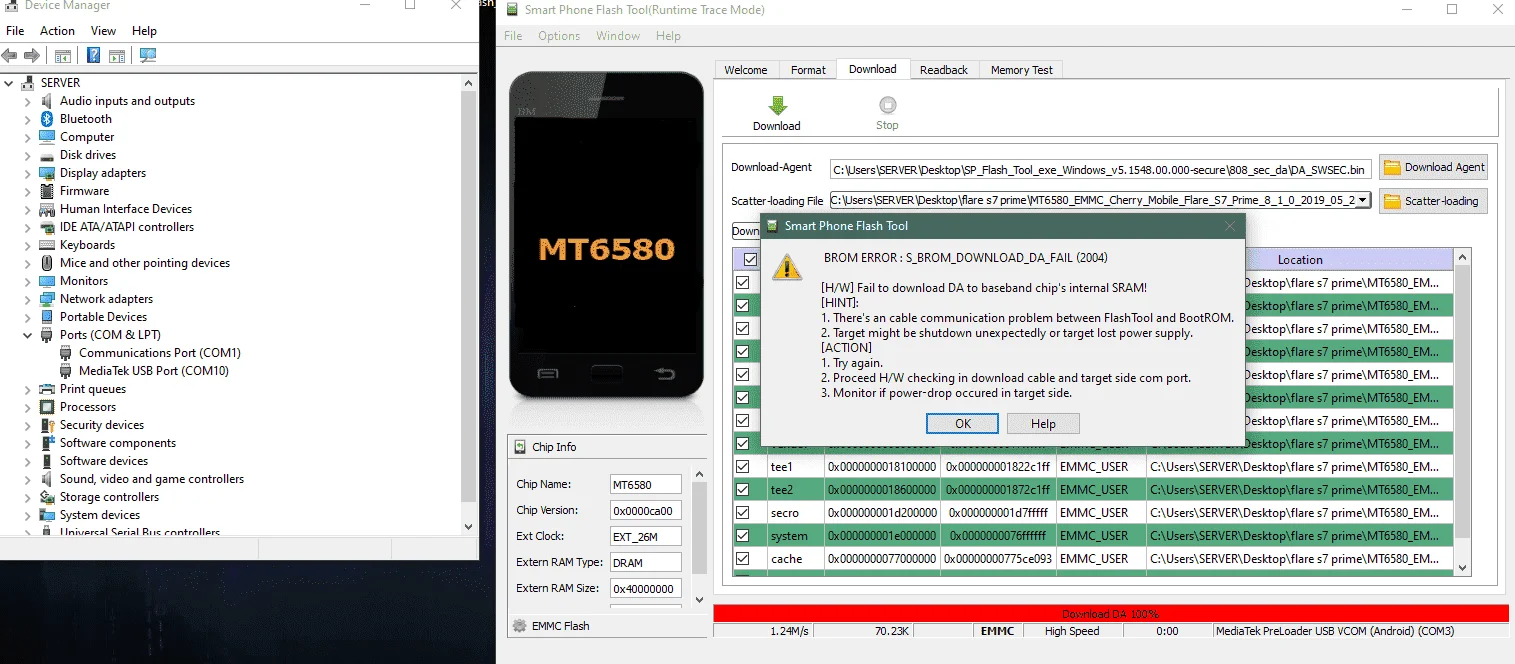The image size is (1515, 664).
Task: Select MediaTek USB Port (COM10) entry
Action: coord(154,371)
